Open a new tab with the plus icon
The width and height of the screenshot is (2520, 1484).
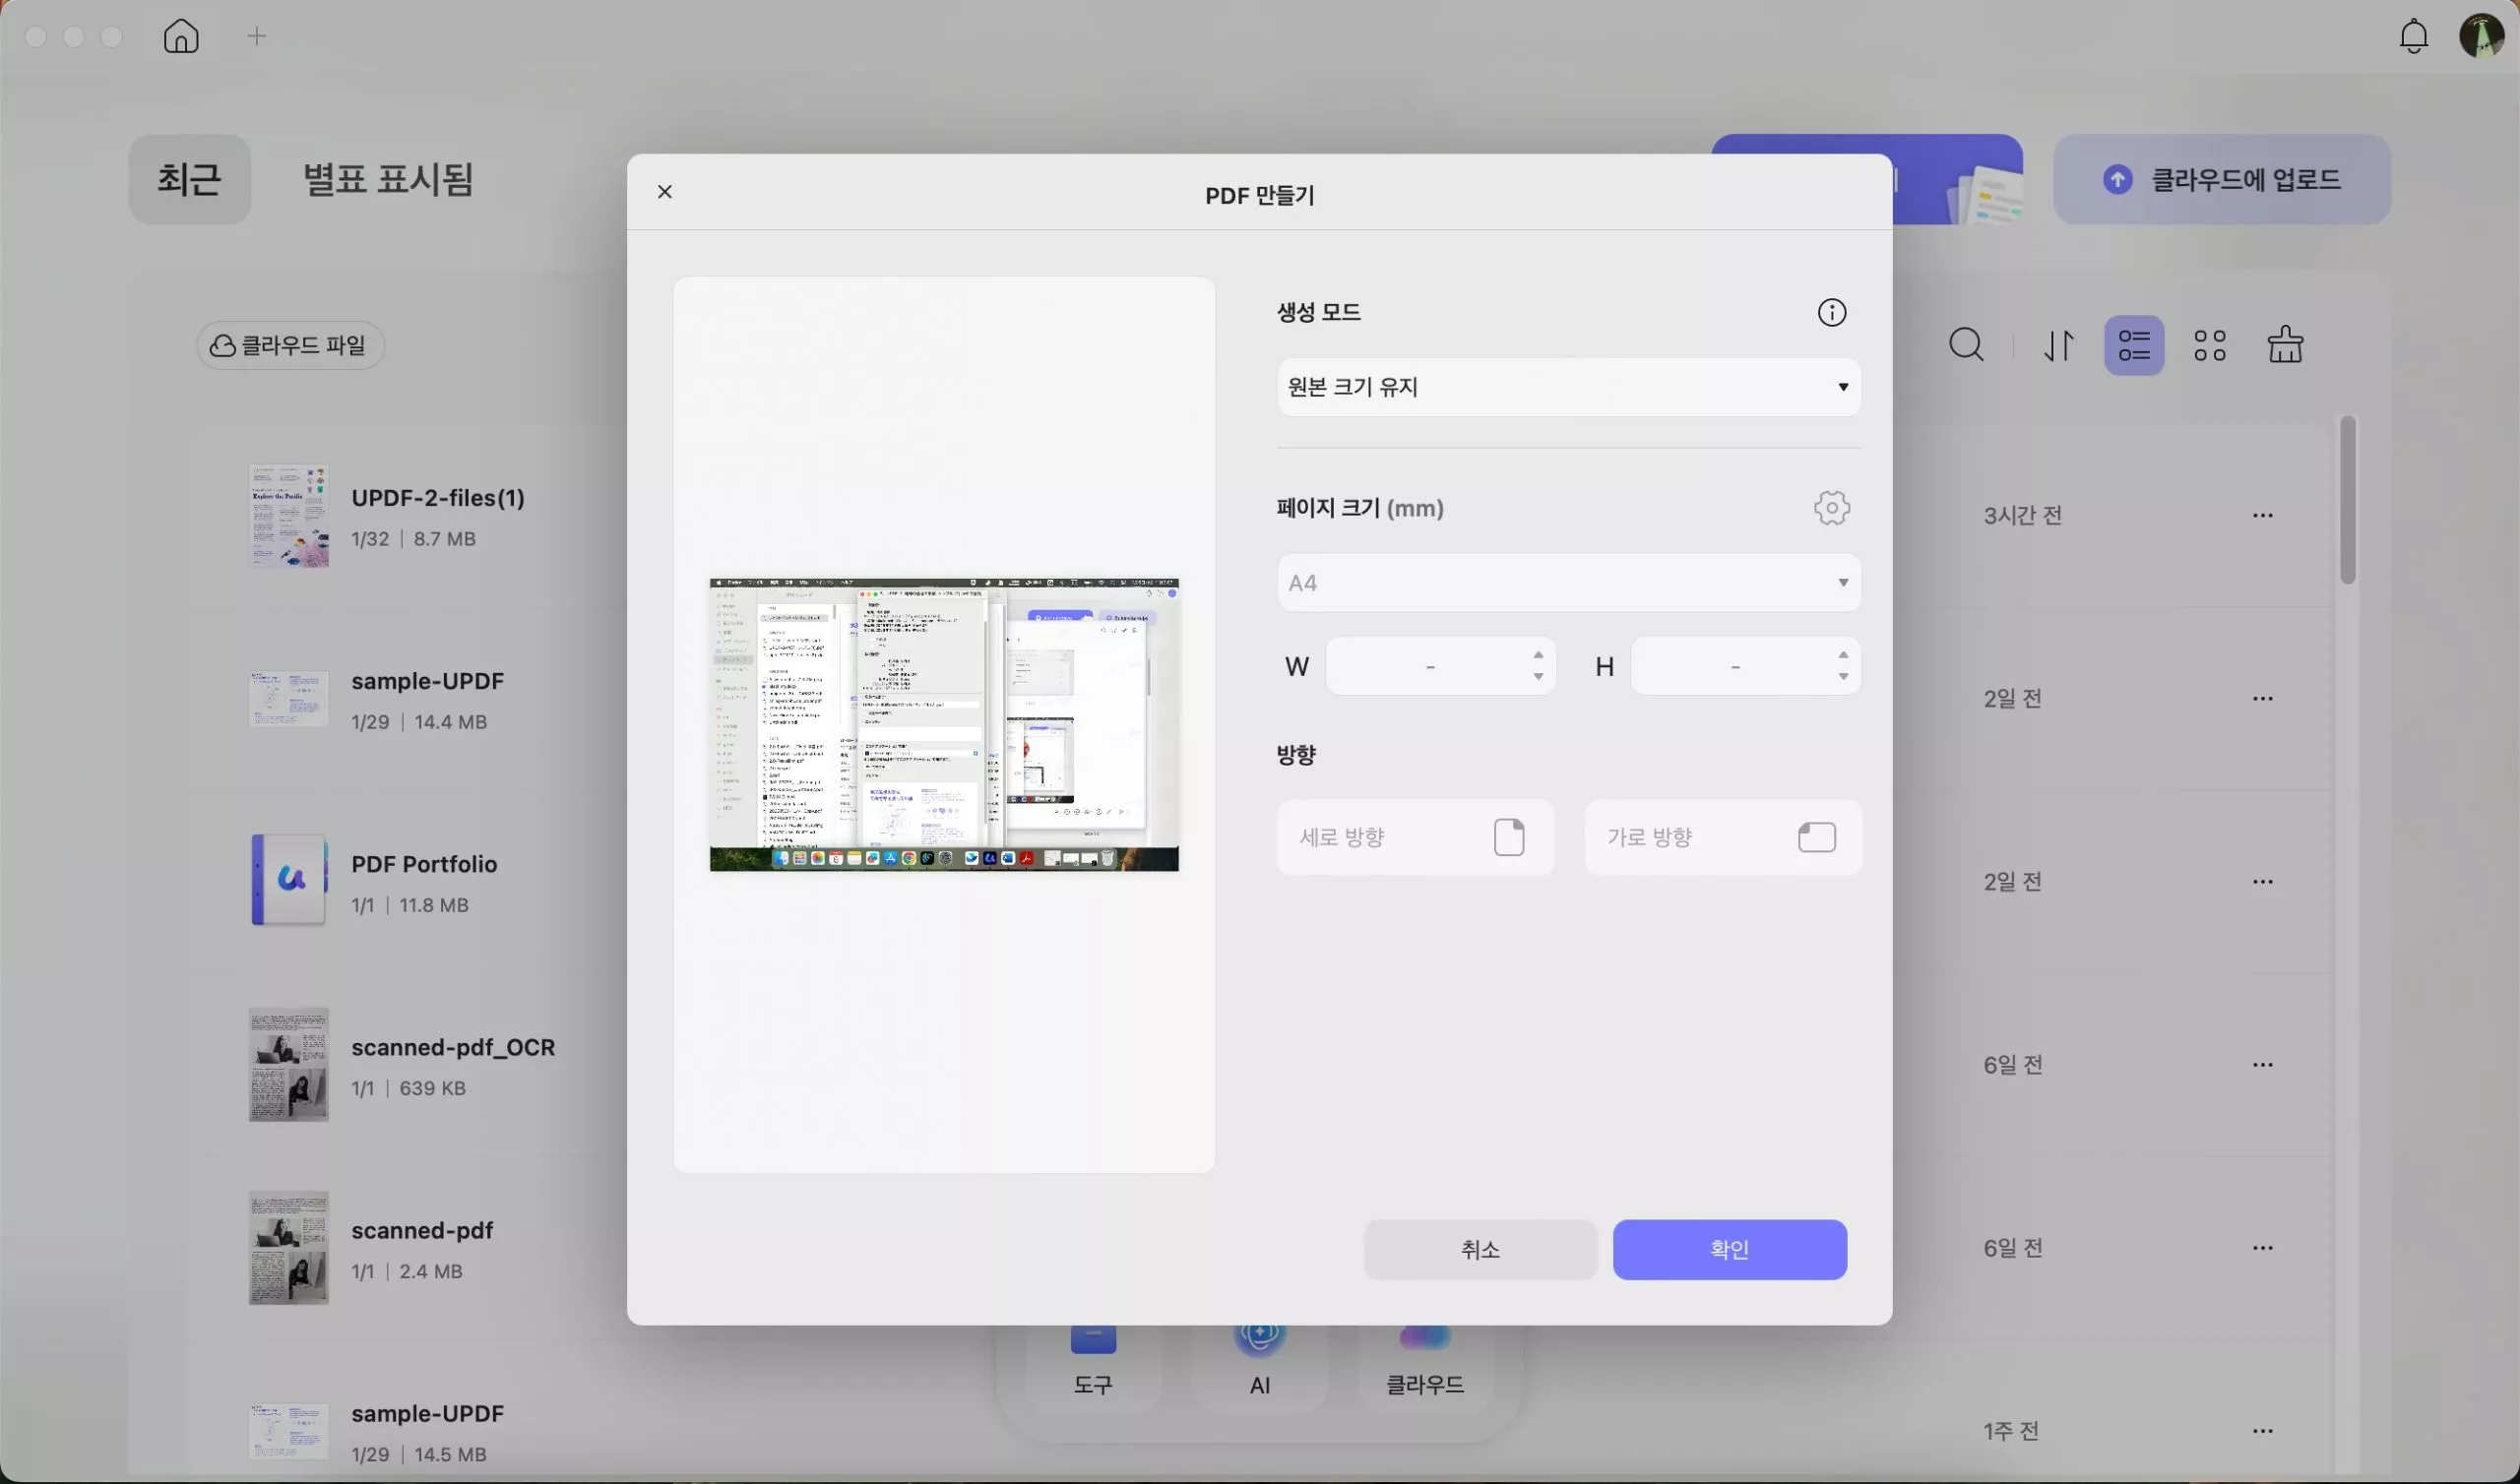[x=256, y=36]
